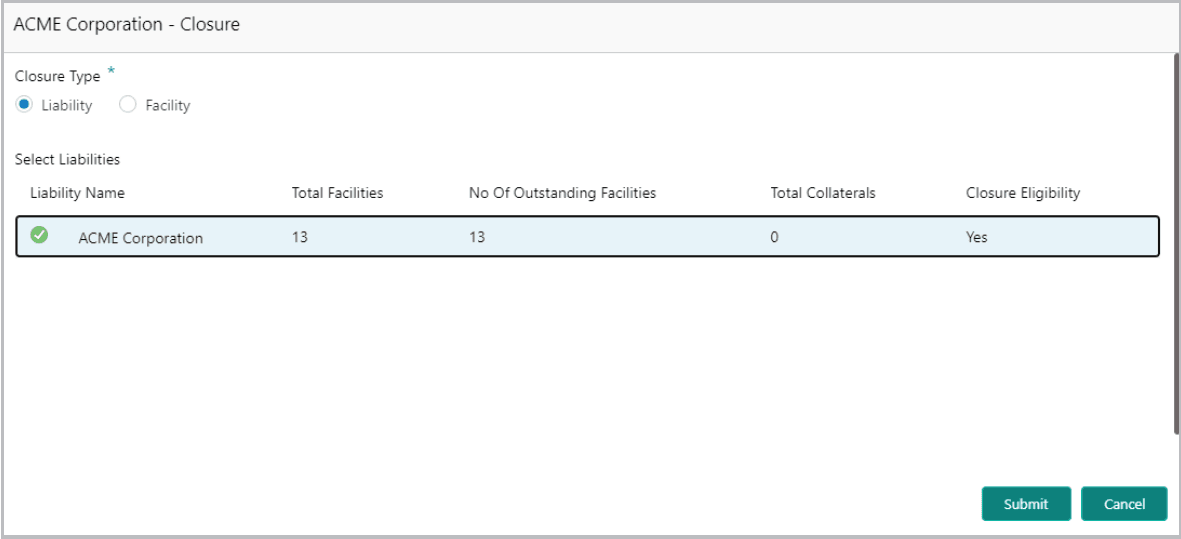Select the Facility closure type radio button
Viewport: 1181px width, 539px height.
(x=128, y=105)
